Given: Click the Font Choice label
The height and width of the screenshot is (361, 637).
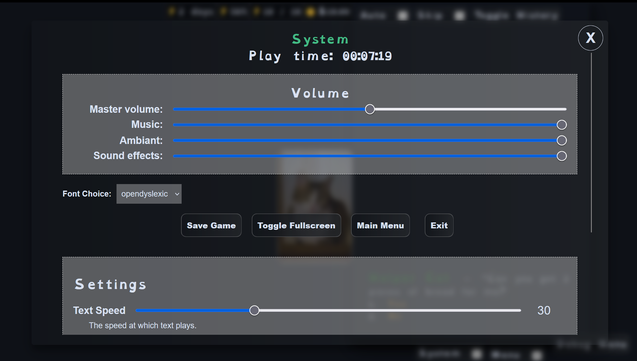Looking at the screenshot, I should (87, 194).
